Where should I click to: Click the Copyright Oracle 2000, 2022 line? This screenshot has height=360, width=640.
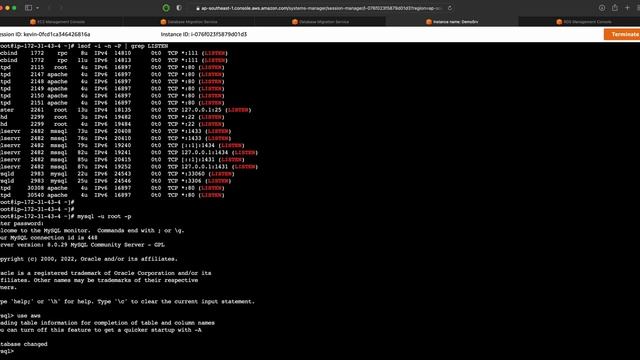[89, 259]
